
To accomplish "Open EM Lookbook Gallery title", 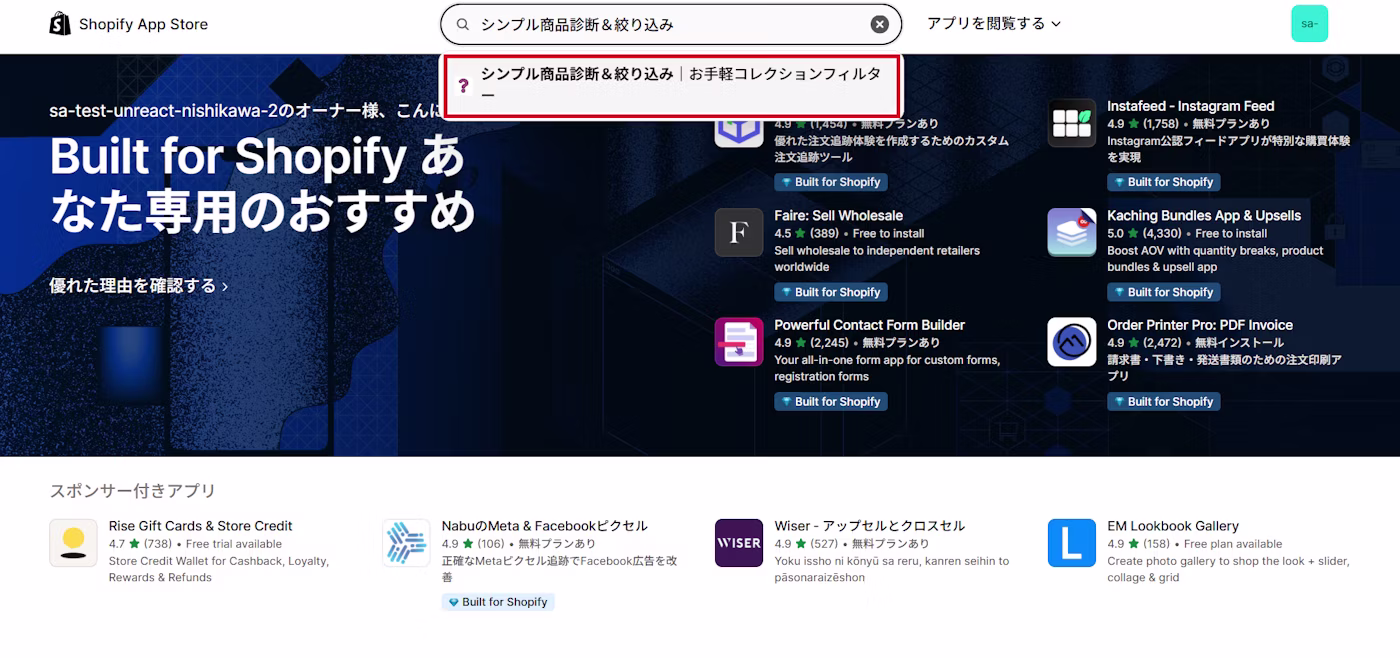I will coord(1173,526).
